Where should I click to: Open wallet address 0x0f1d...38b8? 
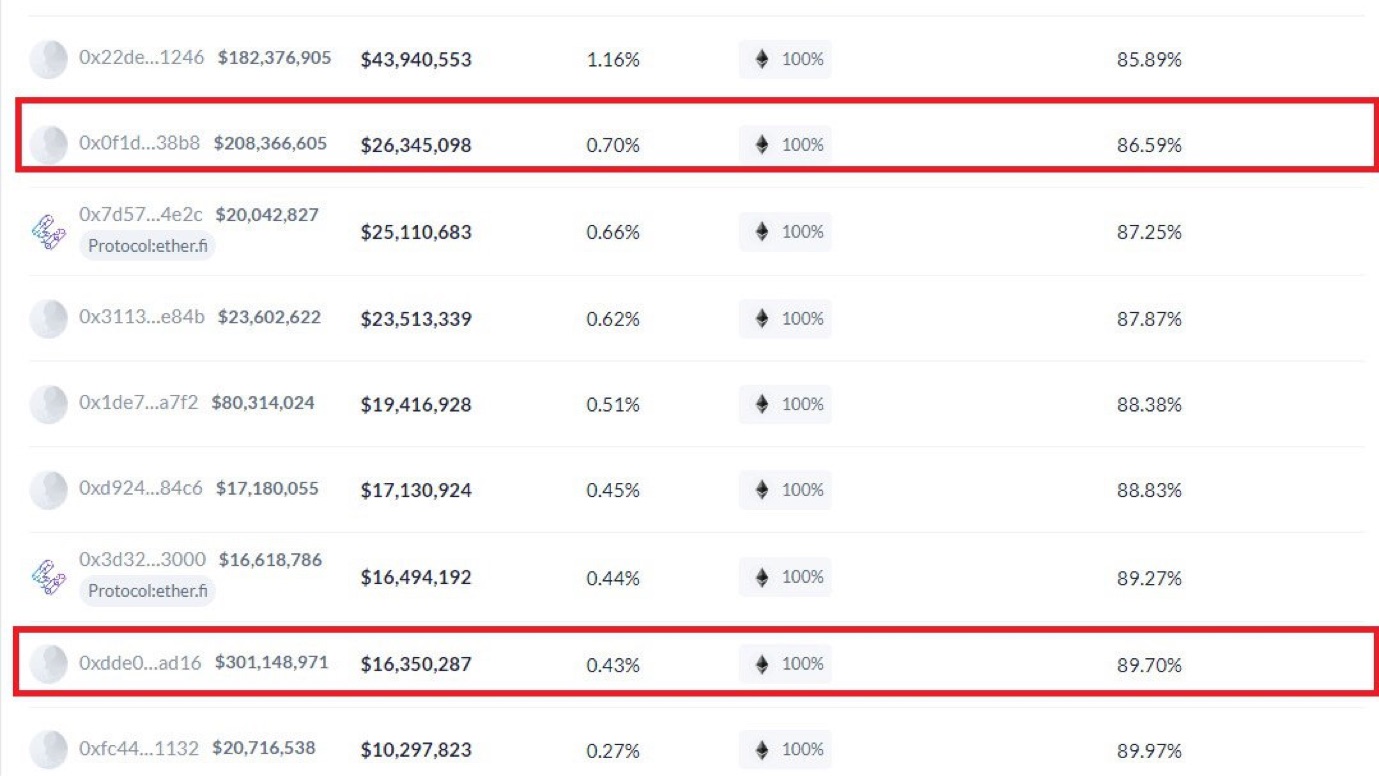139,144
